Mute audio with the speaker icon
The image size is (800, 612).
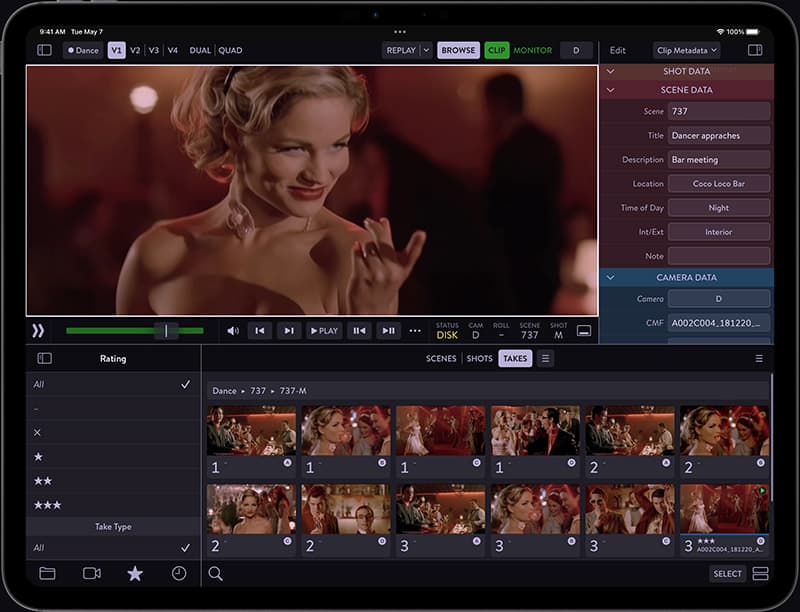(234, 330)
